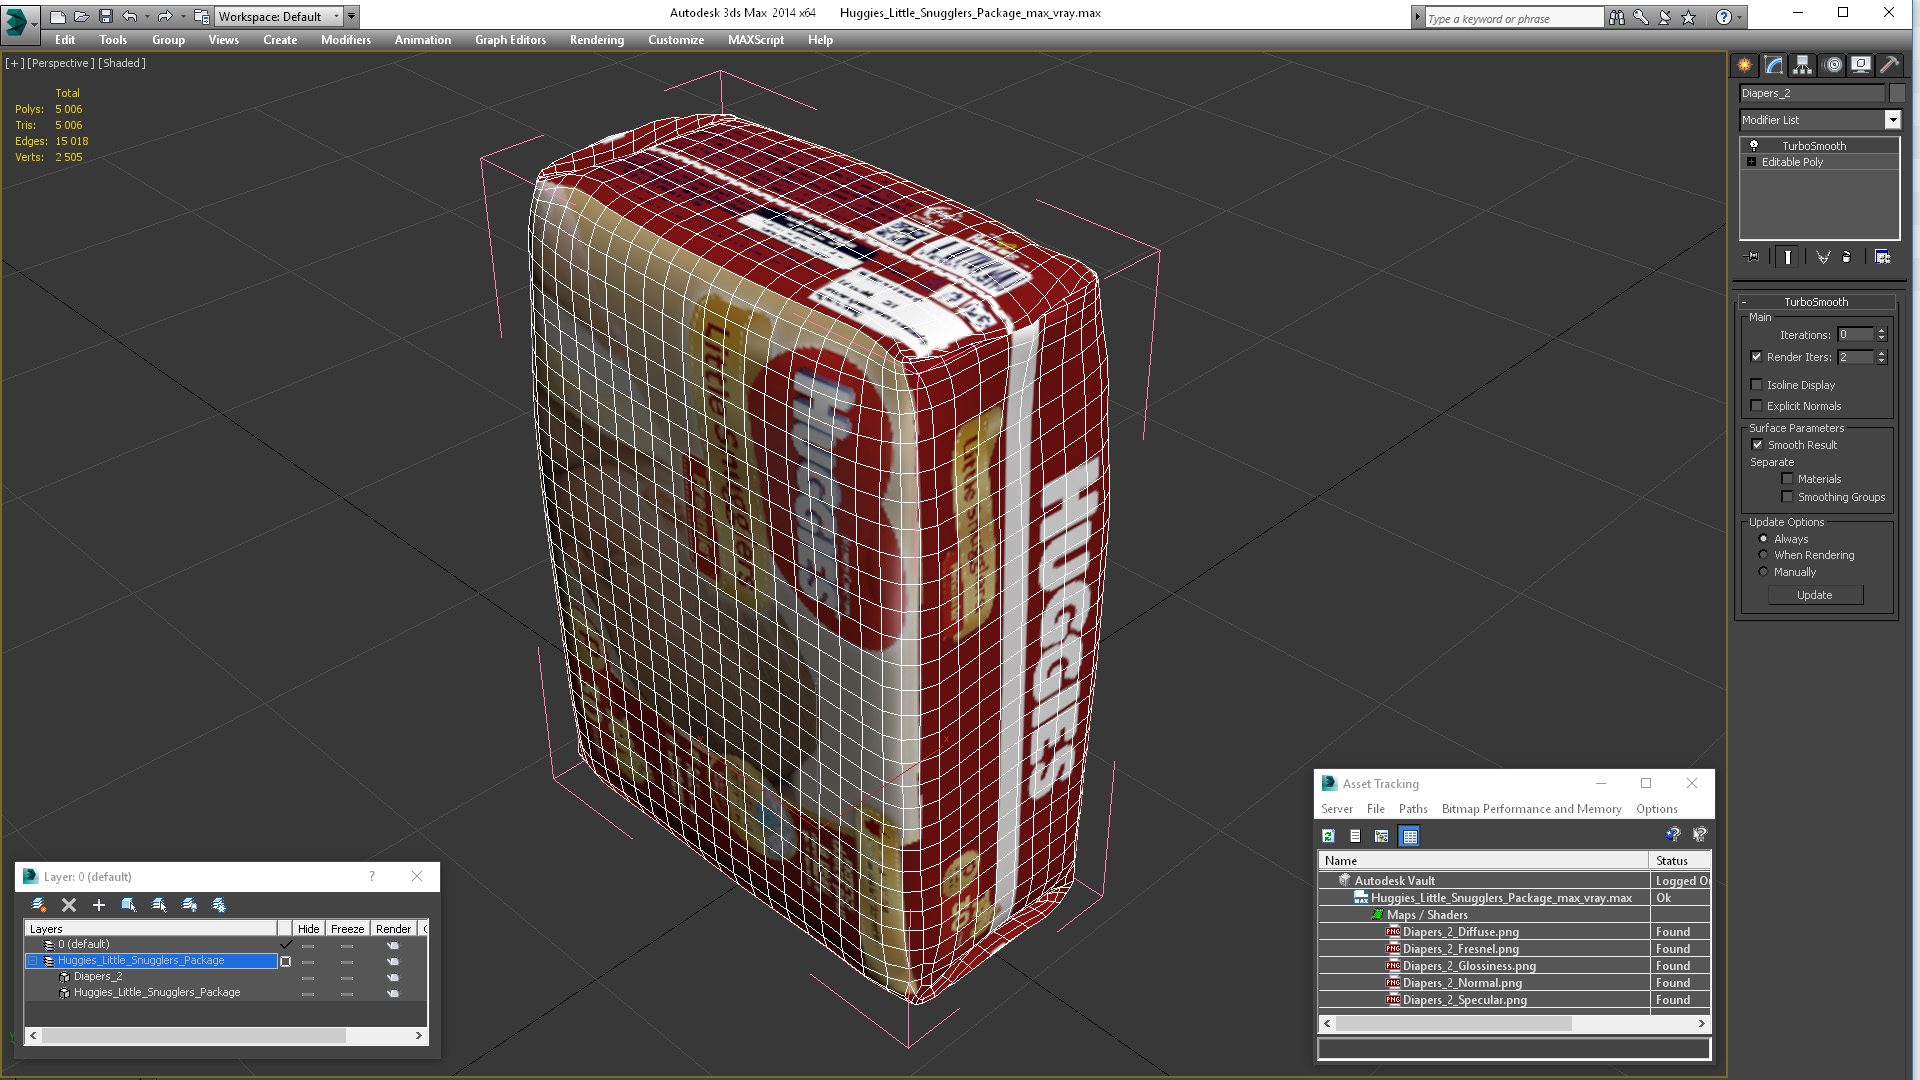Click the Undo arrow icon
Screen dimensions: 1920x1080
click(x=130, y=16)
